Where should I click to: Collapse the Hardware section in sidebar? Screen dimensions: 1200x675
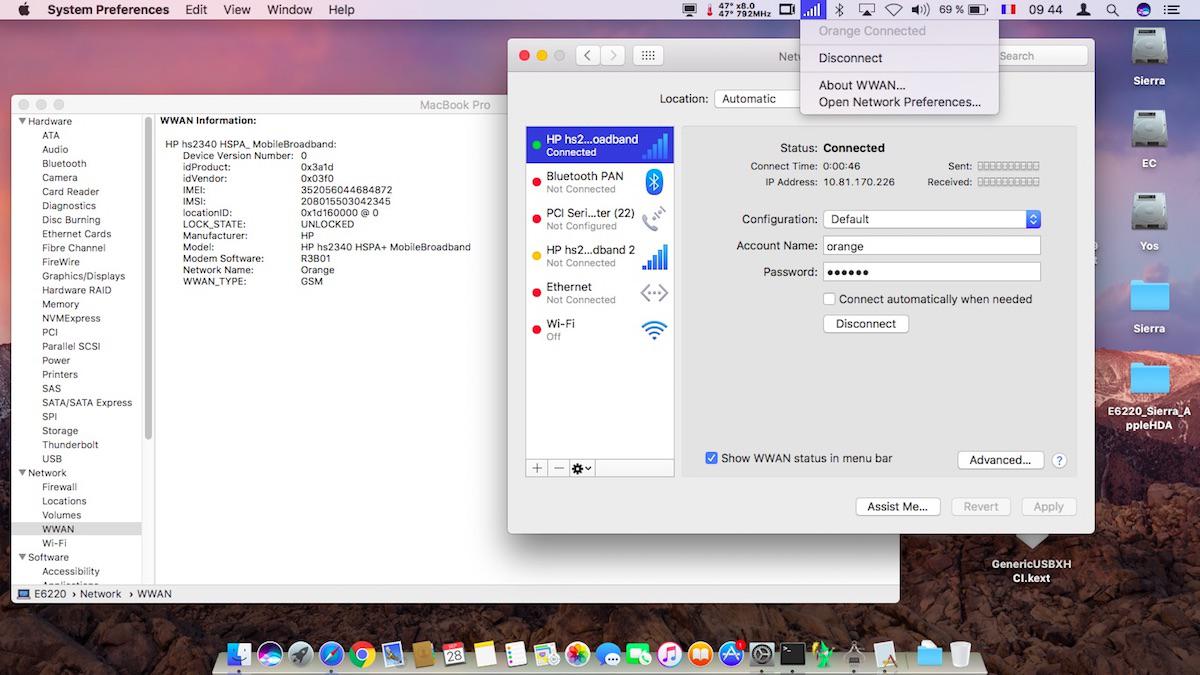(x=21, y=121)
